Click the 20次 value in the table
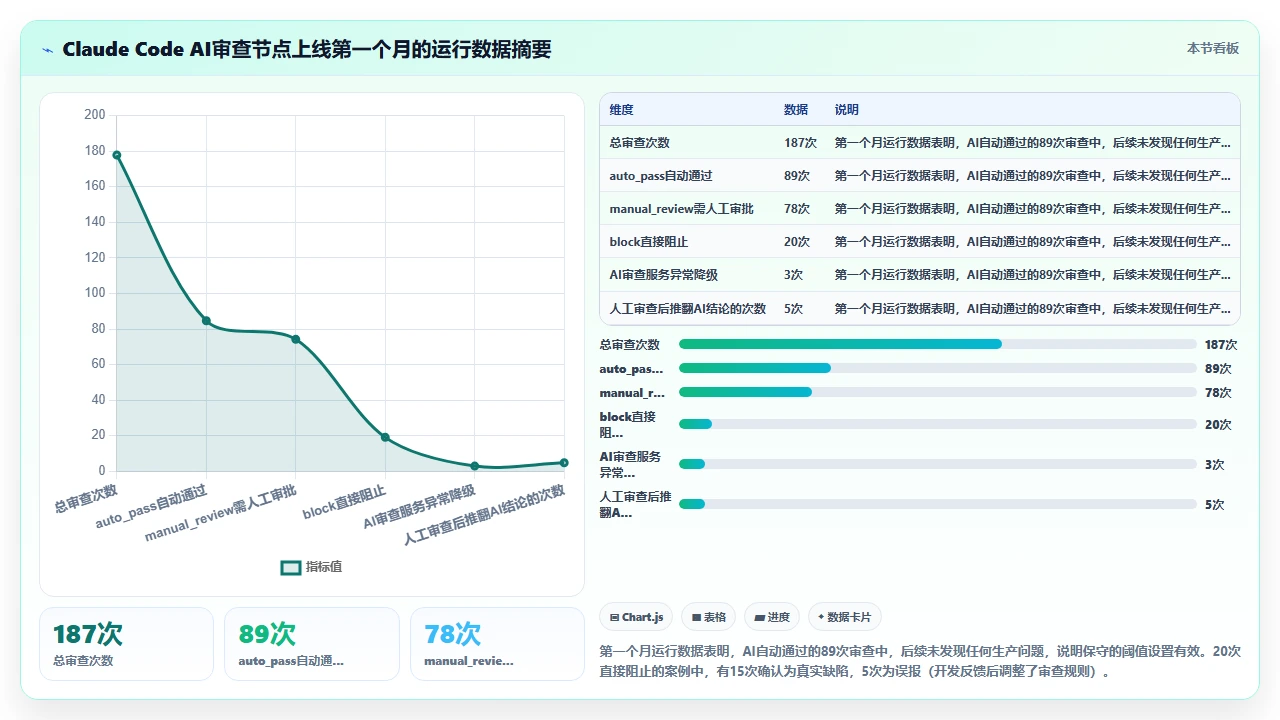Image resolution: width=1280 pixels, height=720 pixels. pos(797,242)
